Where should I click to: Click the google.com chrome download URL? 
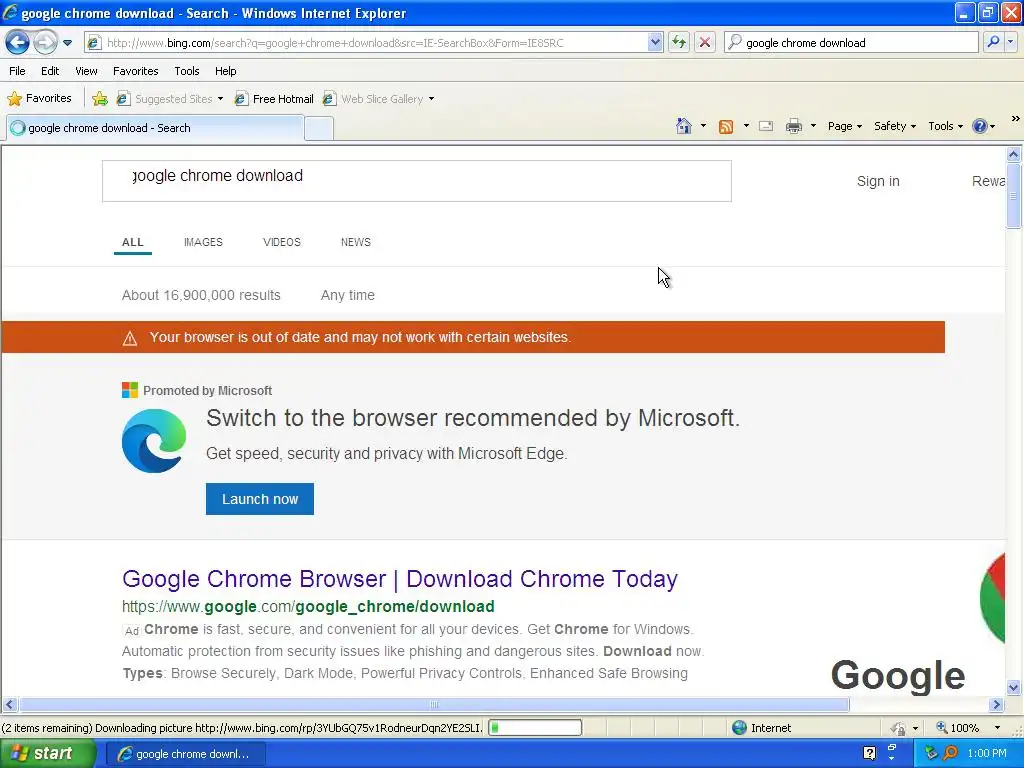308,607
